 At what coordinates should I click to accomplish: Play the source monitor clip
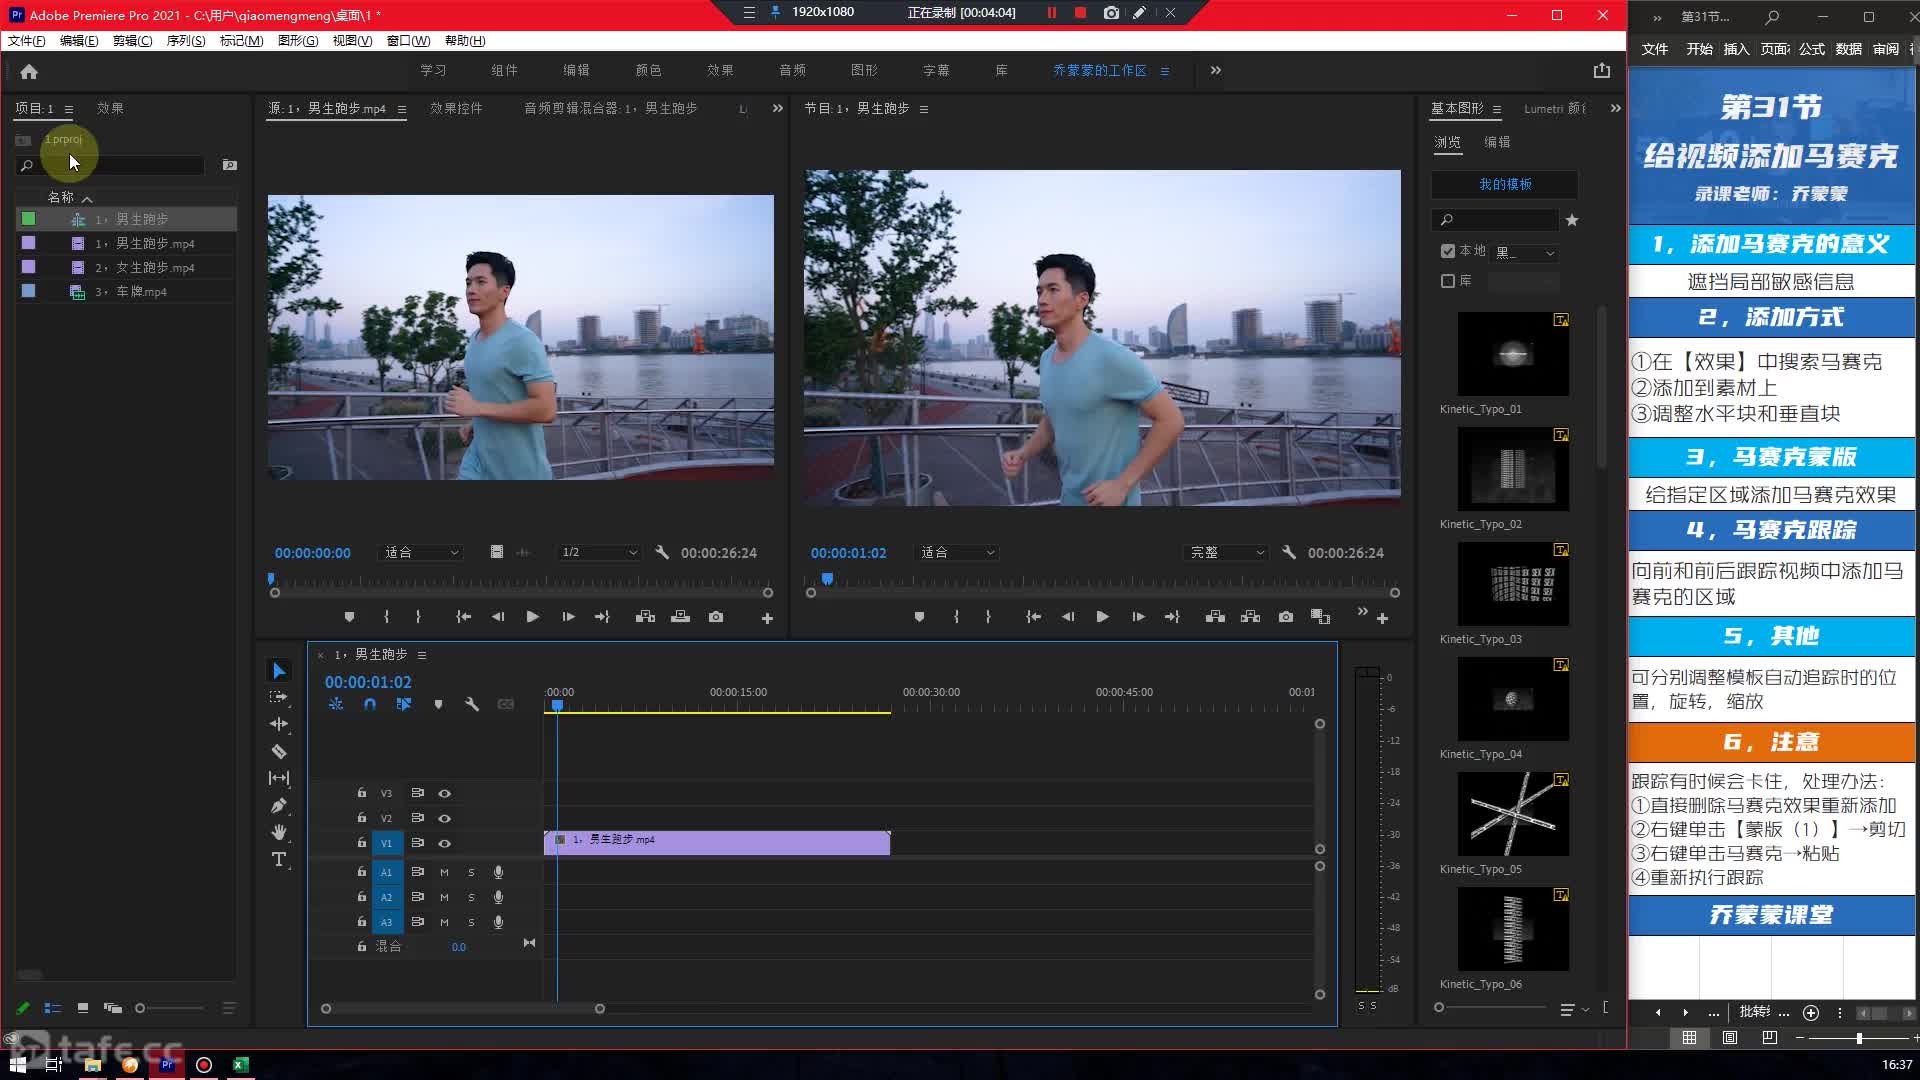click(x=532, y=617)
